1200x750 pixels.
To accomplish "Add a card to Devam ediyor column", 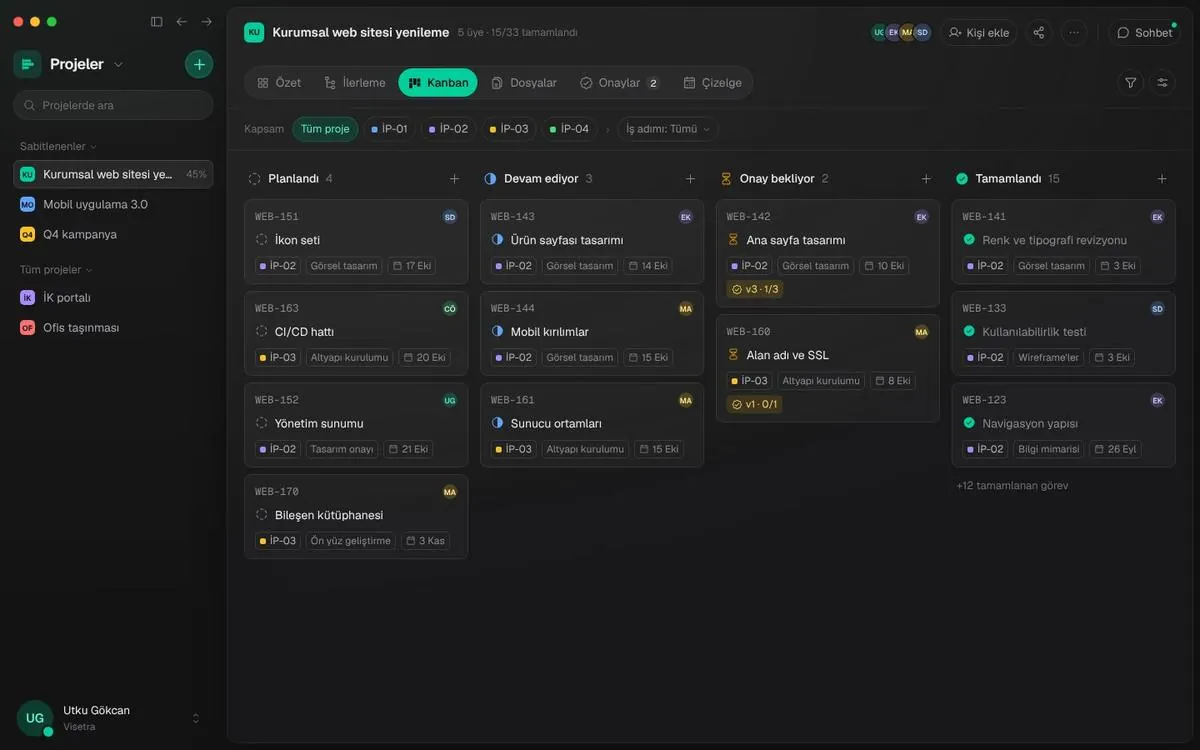I will pyautogui.click(x=690, y=179).
